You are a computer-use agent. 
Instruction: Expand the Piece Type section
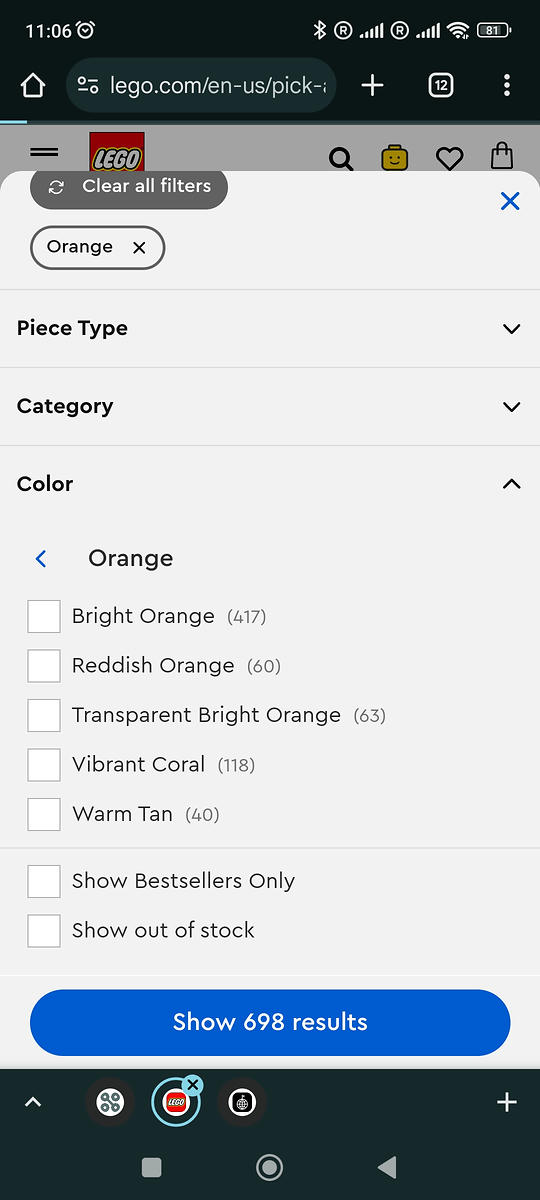click(x=270, y=328)
